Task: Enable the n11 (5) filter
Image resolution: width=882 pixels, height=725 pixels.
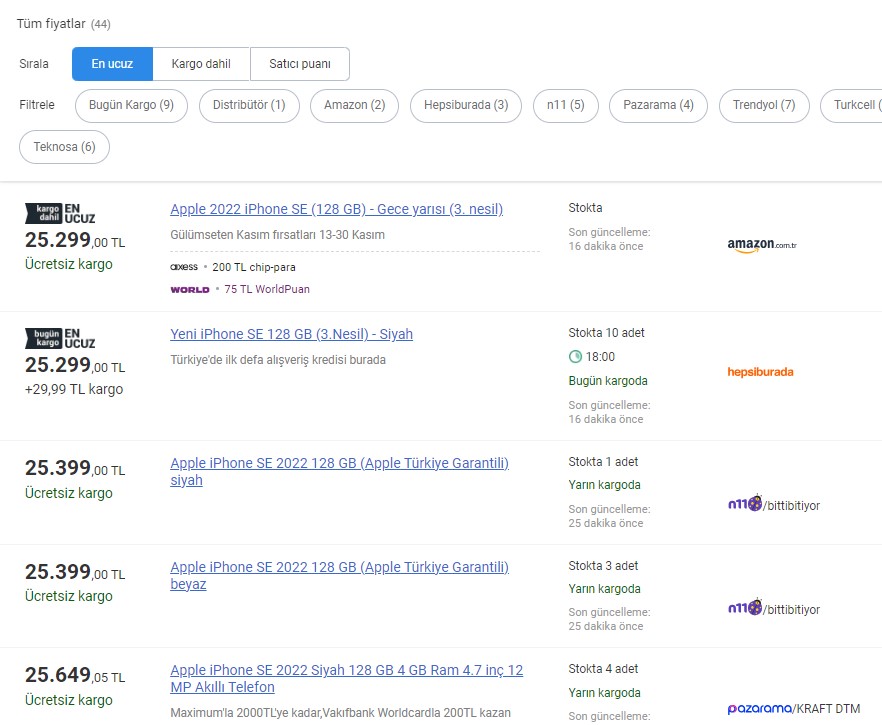Action: click(565, 105)
